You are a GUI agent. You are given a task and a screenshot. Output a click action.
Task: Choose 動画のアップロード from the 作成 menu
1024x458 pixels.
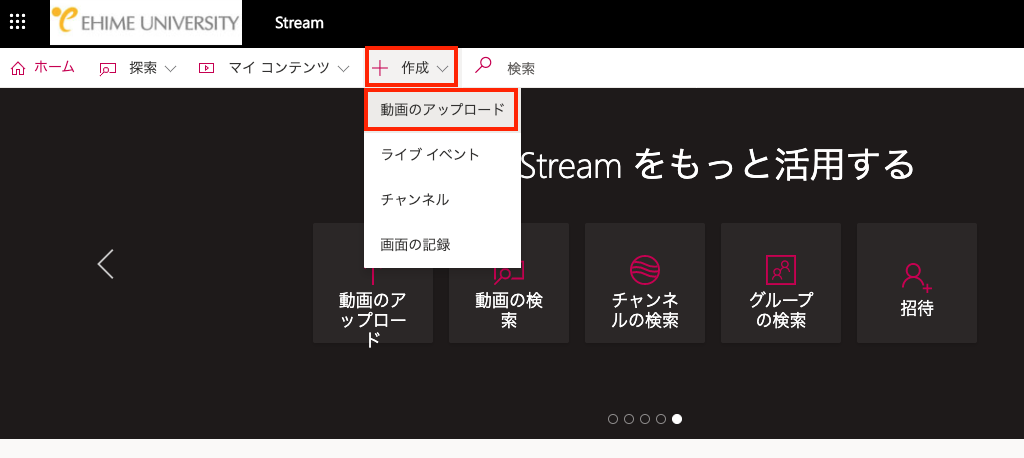click(x=442, y=110)
